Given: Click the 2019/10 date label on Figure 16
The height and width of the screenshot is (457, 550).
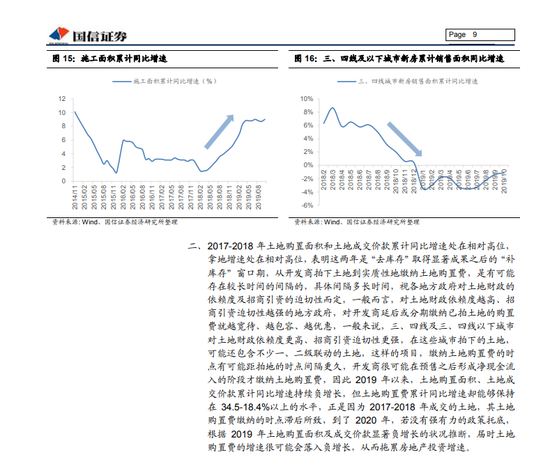Looking at the screenshot, I should [x=504, y=181].
